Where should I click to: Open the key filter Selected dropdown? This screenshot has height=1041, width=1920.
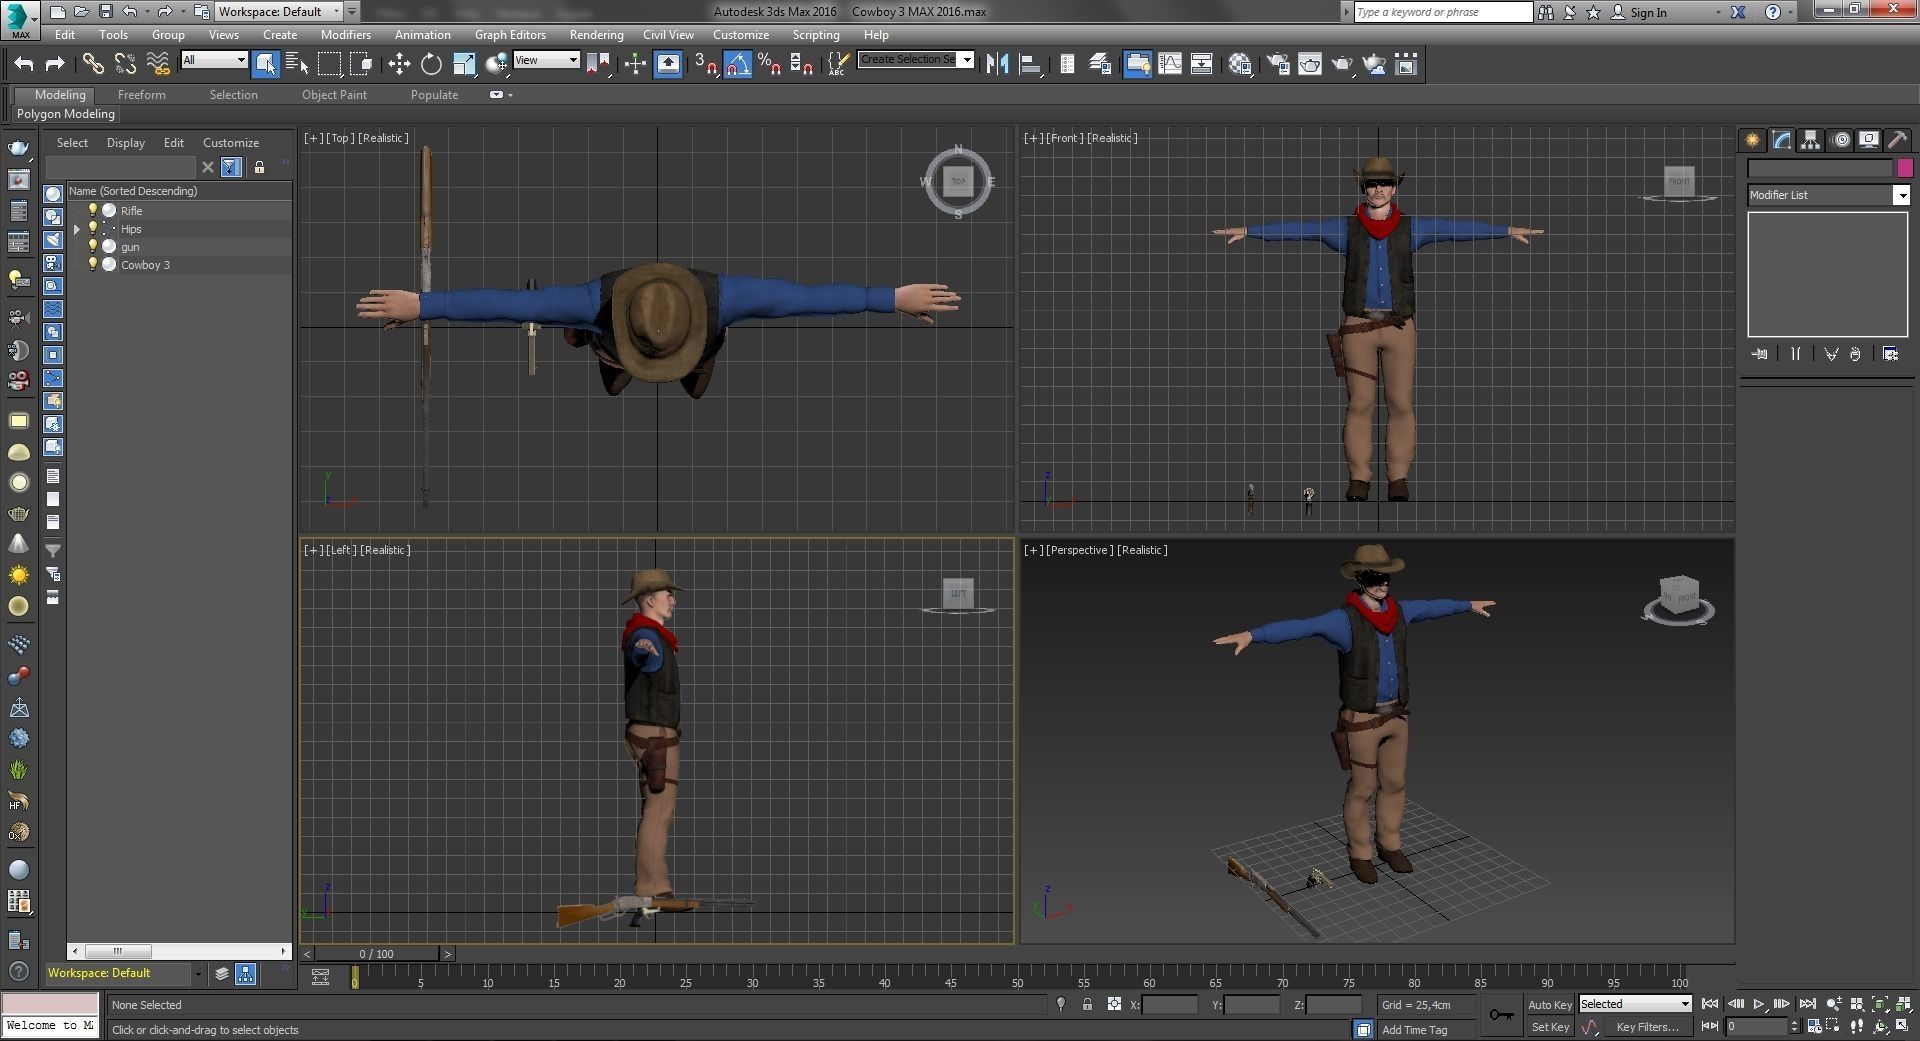(1635, 1004)
